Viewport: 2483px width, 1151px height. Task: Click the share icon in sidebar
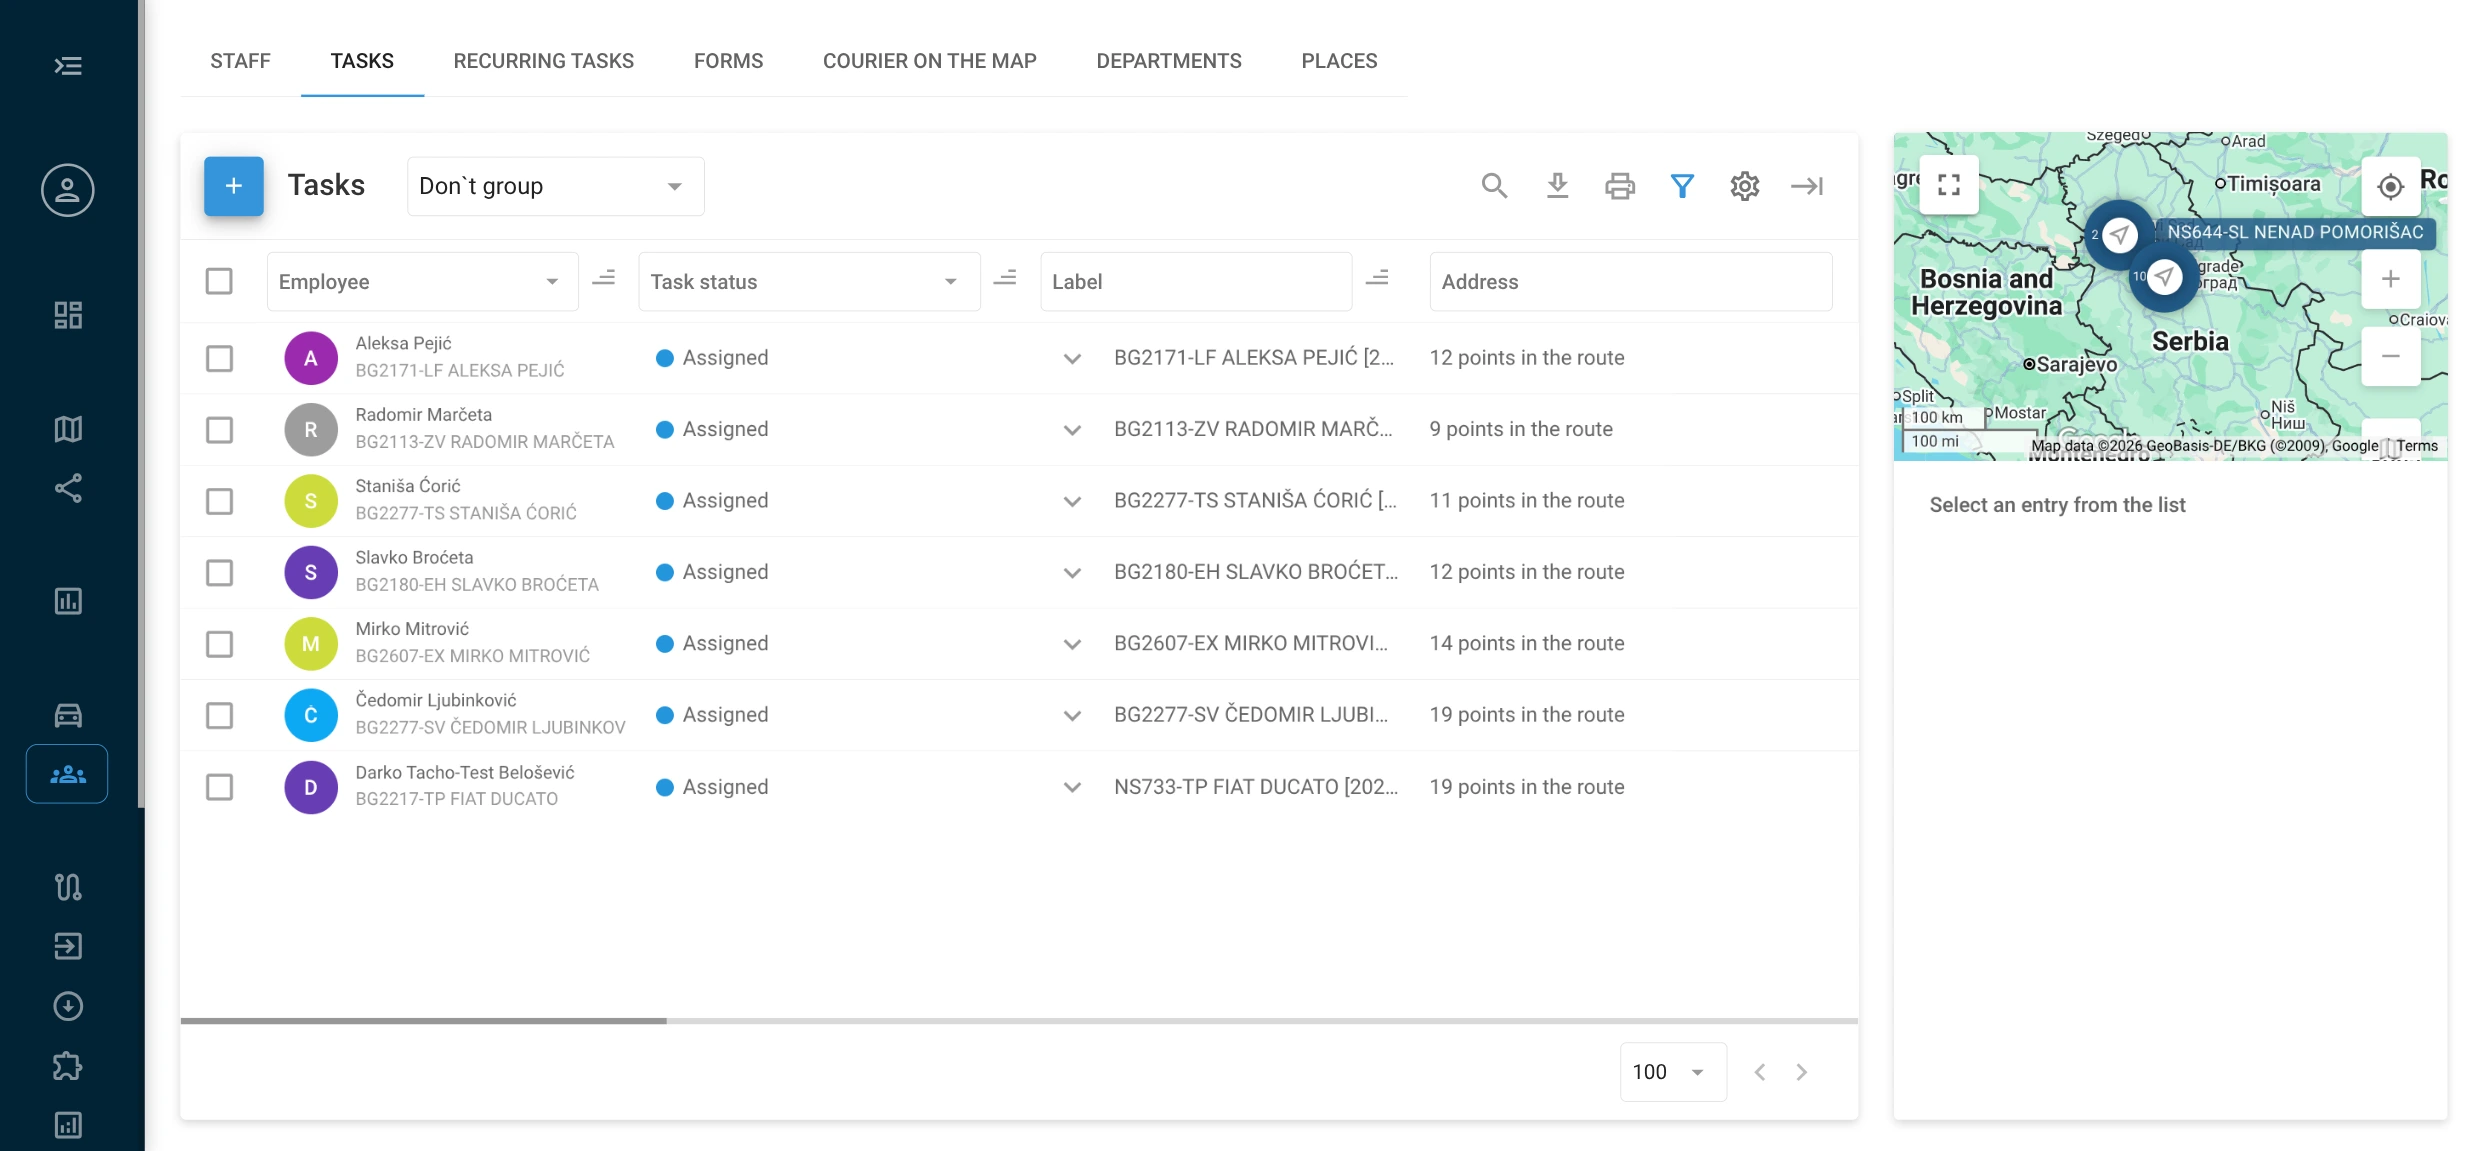coord(68,488)
